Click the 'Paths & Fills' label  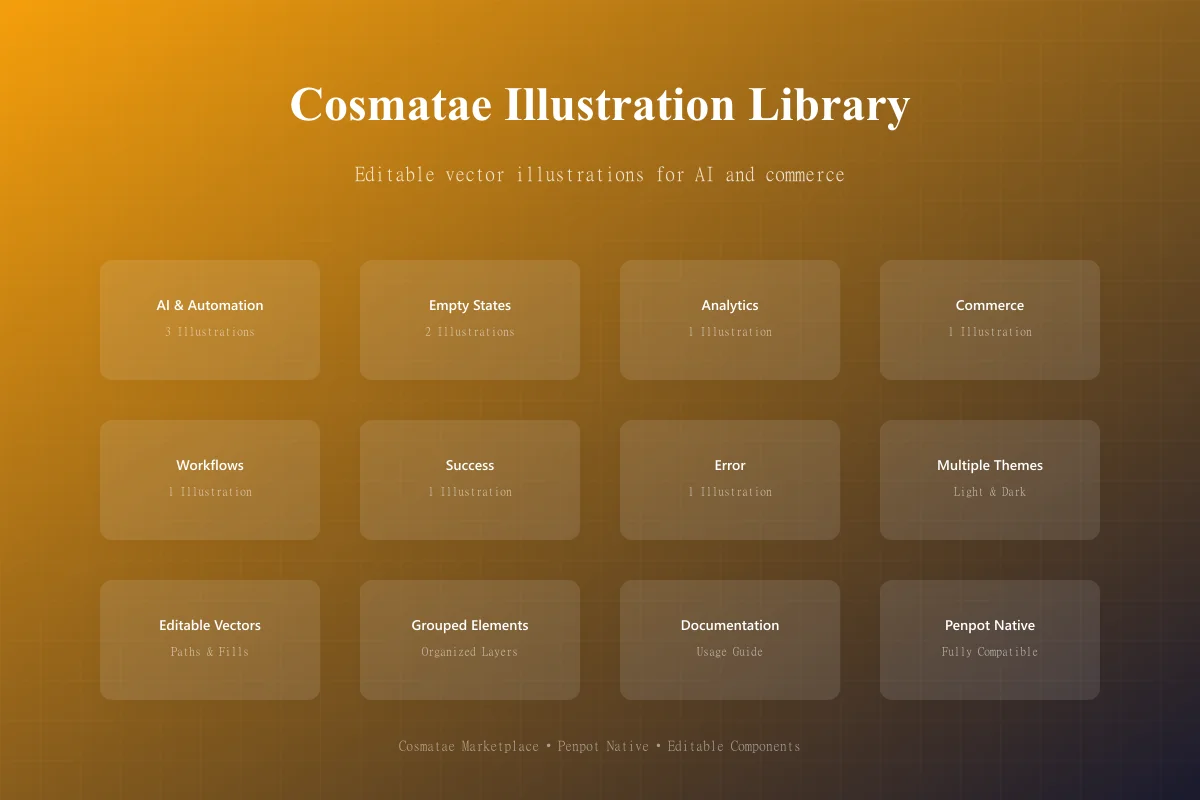click(210, 652)
